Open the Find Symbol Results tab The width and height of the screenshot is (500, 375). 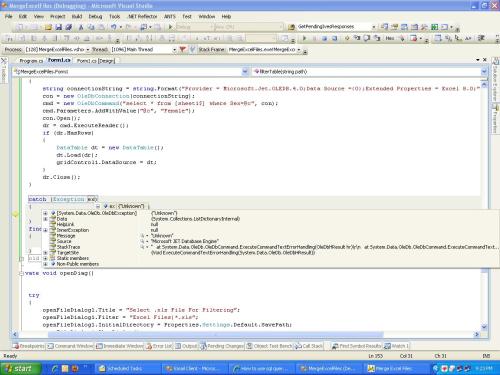pos(357,346)
